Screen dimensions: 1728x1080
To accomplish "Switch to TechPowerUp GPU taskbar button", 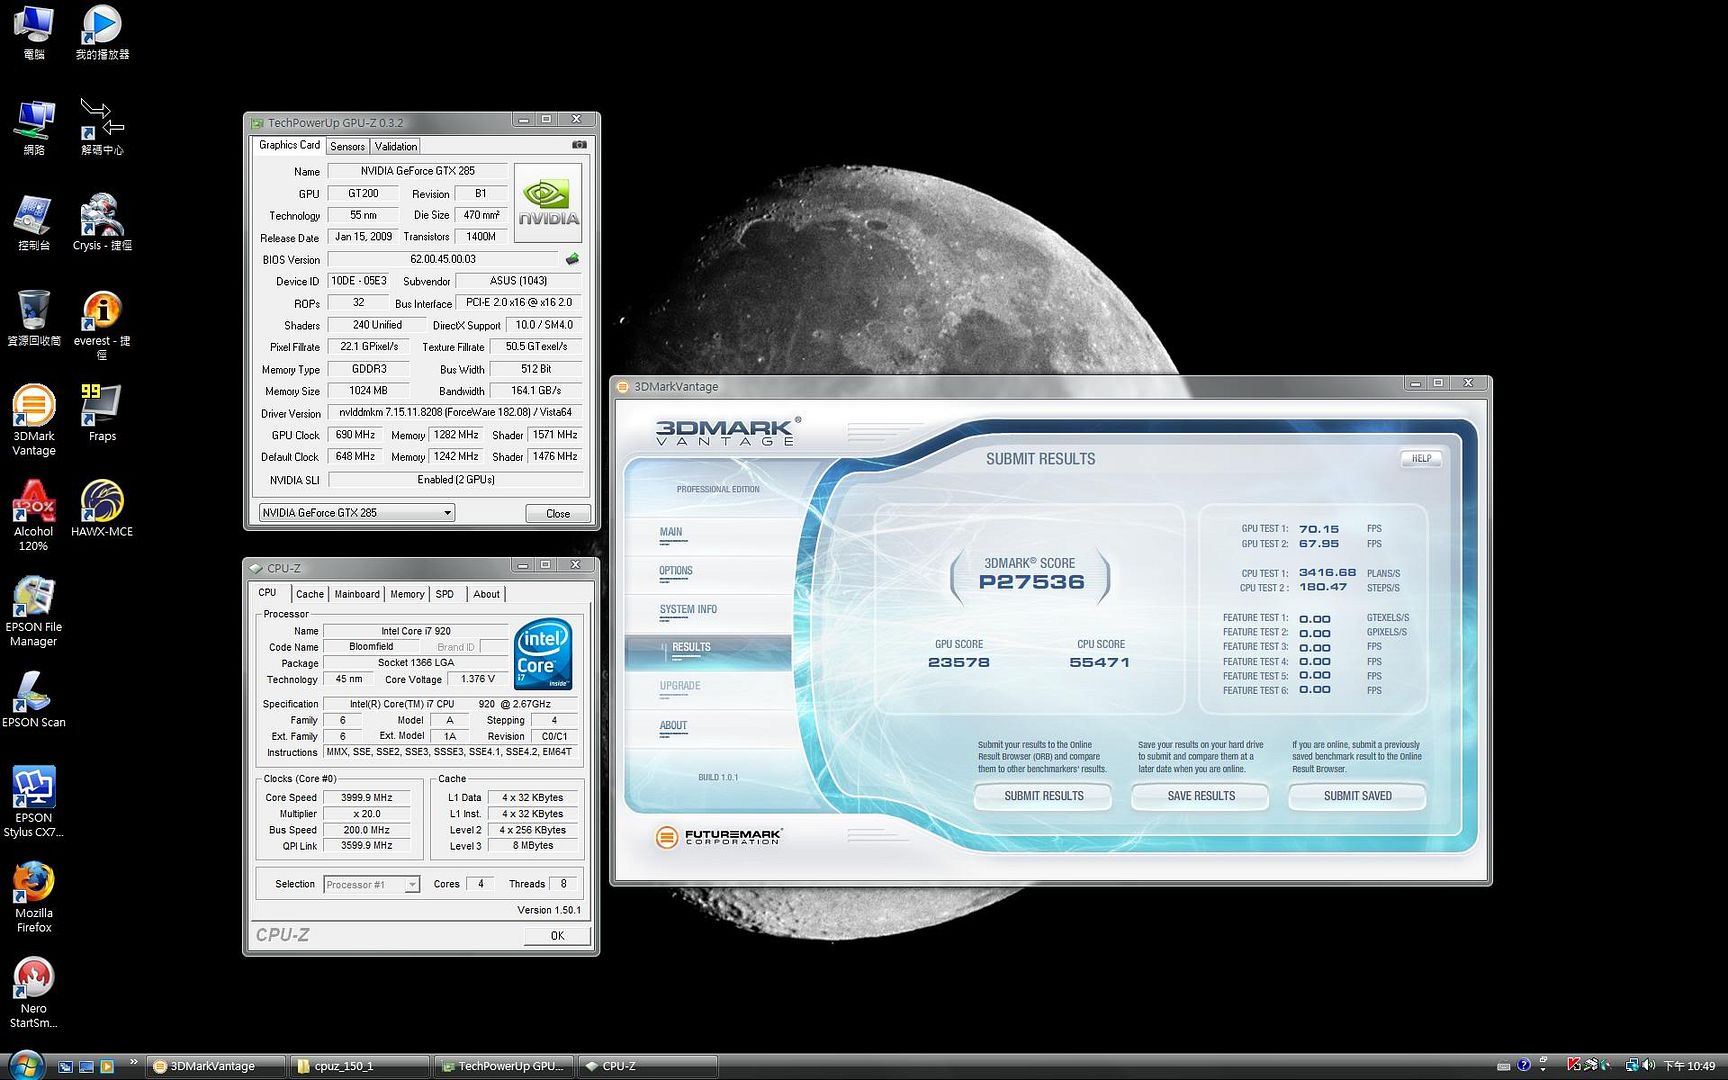I will pos(505,1066).
